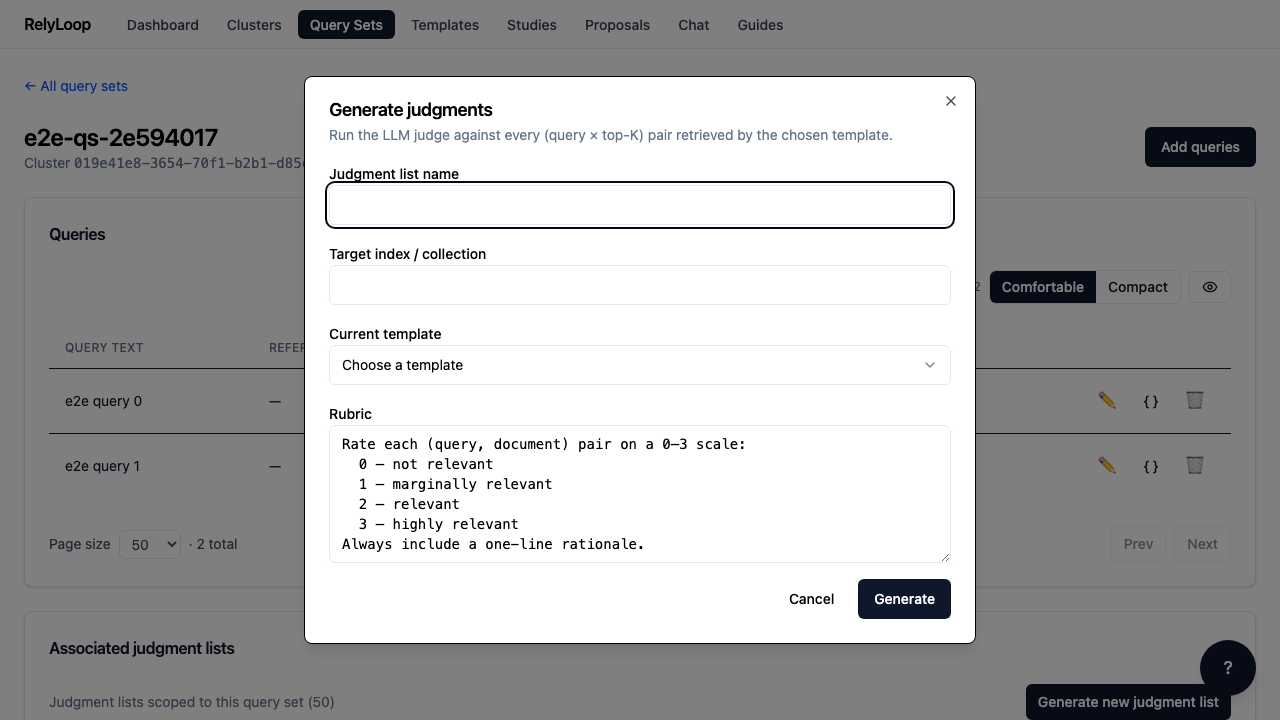Edit e2e query 0 with pencil icon
Viewport: 1280px width, 720px height.
pyautogui.click(x=1107, y=400)
